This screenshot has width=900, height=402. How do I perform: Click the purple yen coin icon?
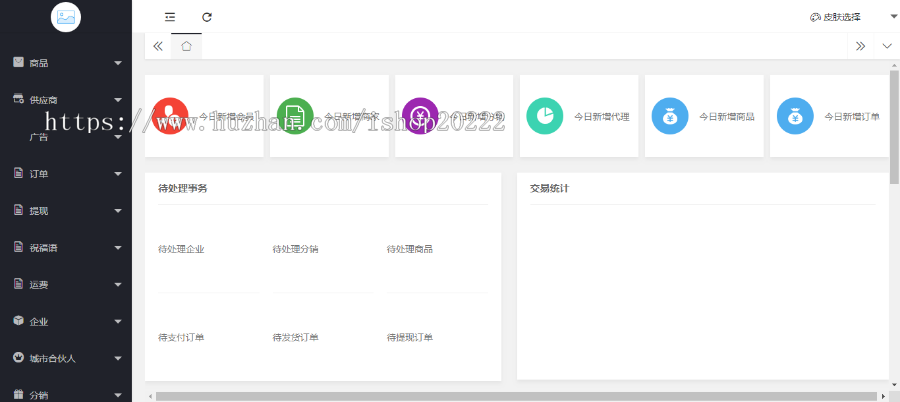tap(420, 116)
